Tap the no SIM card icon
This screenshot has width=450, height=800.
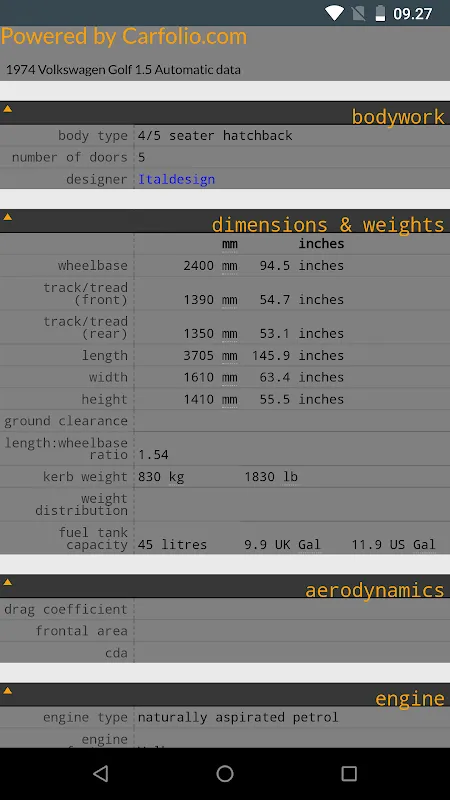pyautogui.click(x=359, y=13)
